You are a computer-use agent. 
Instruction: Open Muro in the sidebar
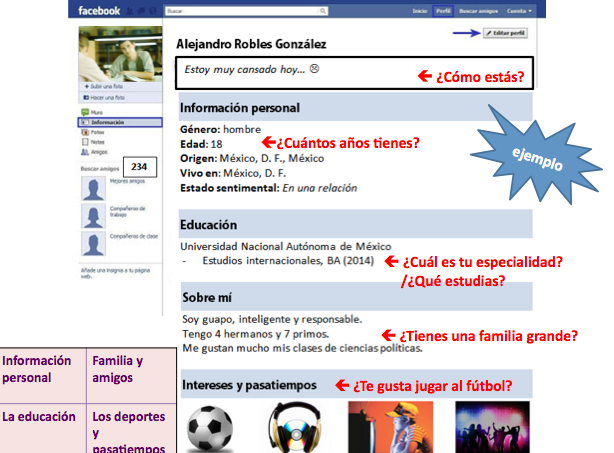pos(97,112)
